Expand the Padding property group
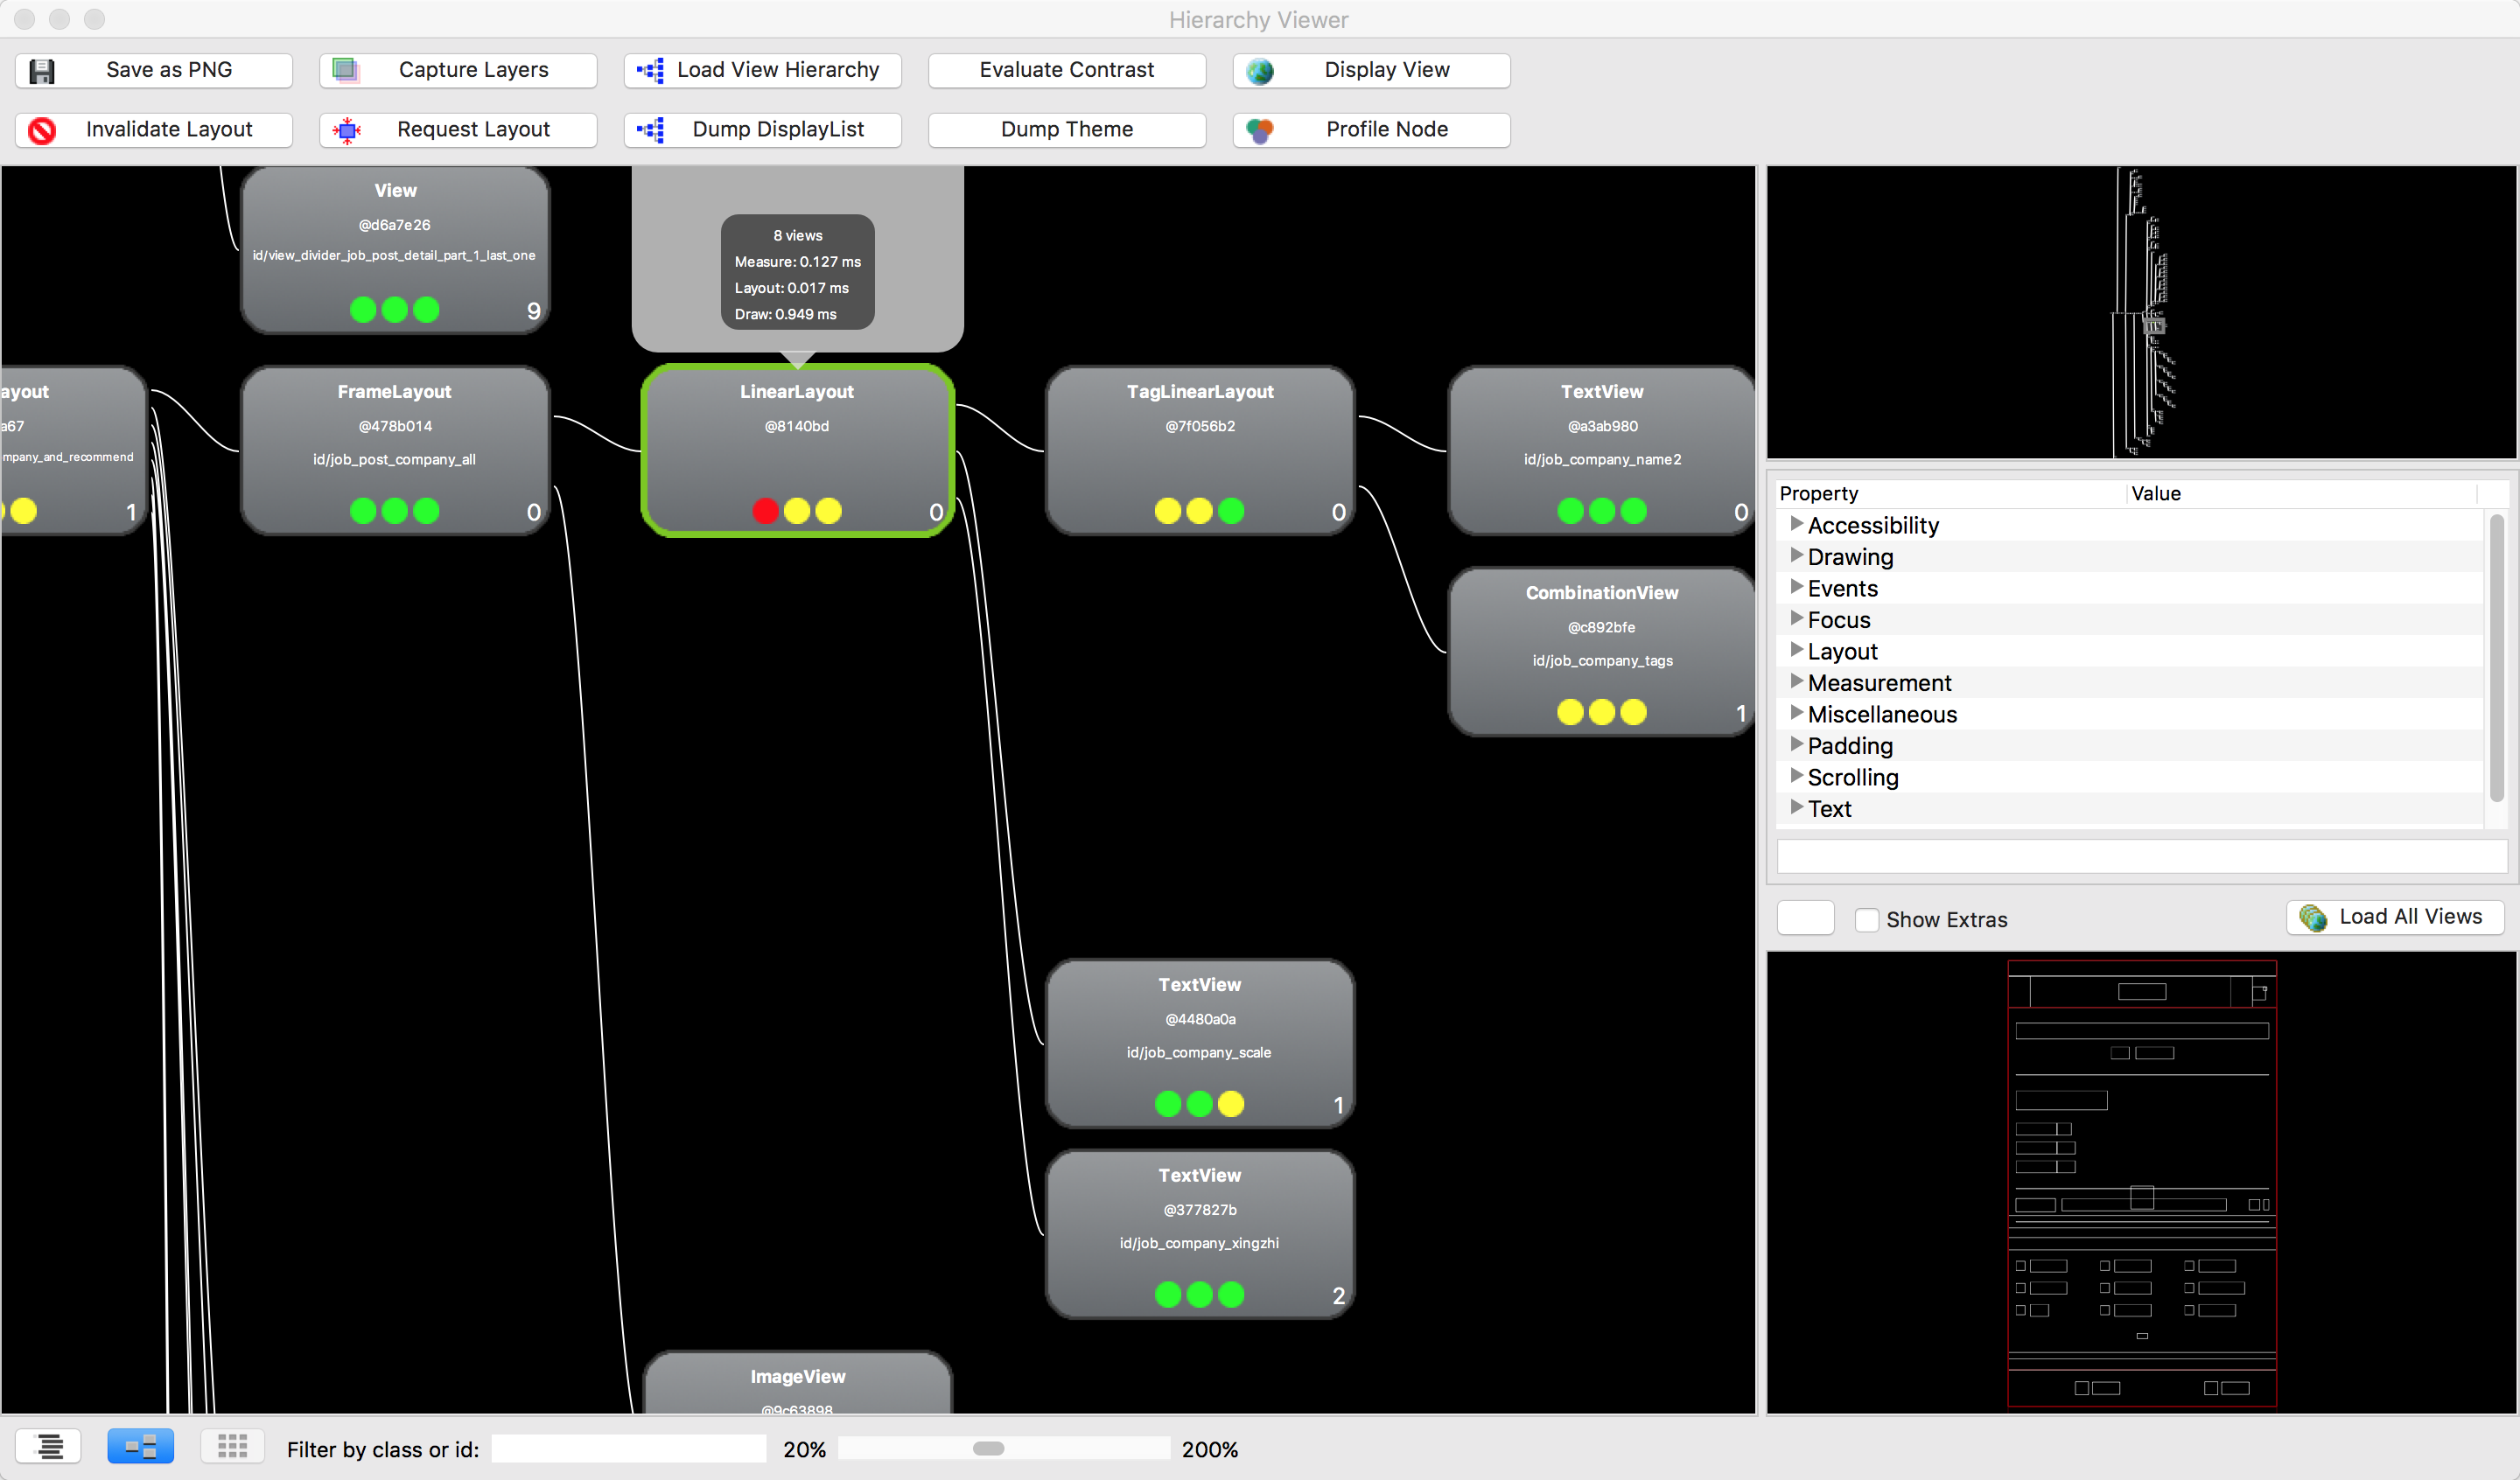 1796,744
